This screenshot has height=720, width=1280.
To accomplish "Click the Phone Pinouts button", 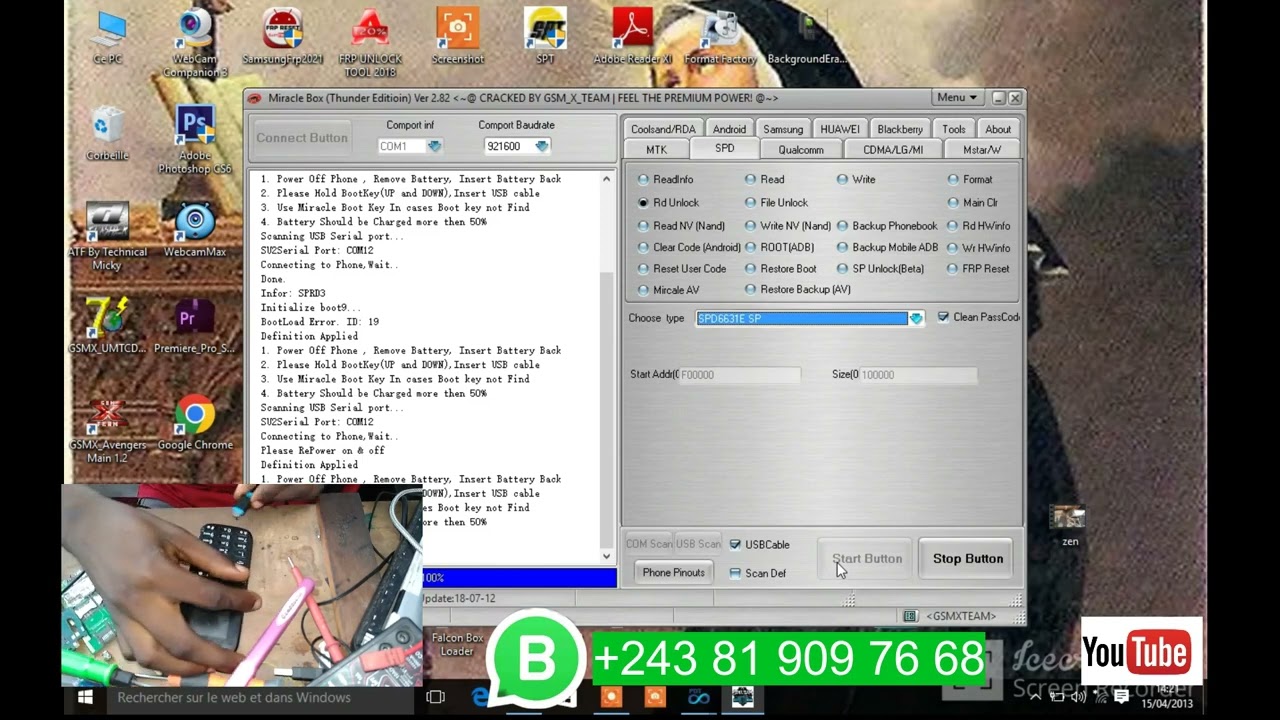I will point(674,573).
